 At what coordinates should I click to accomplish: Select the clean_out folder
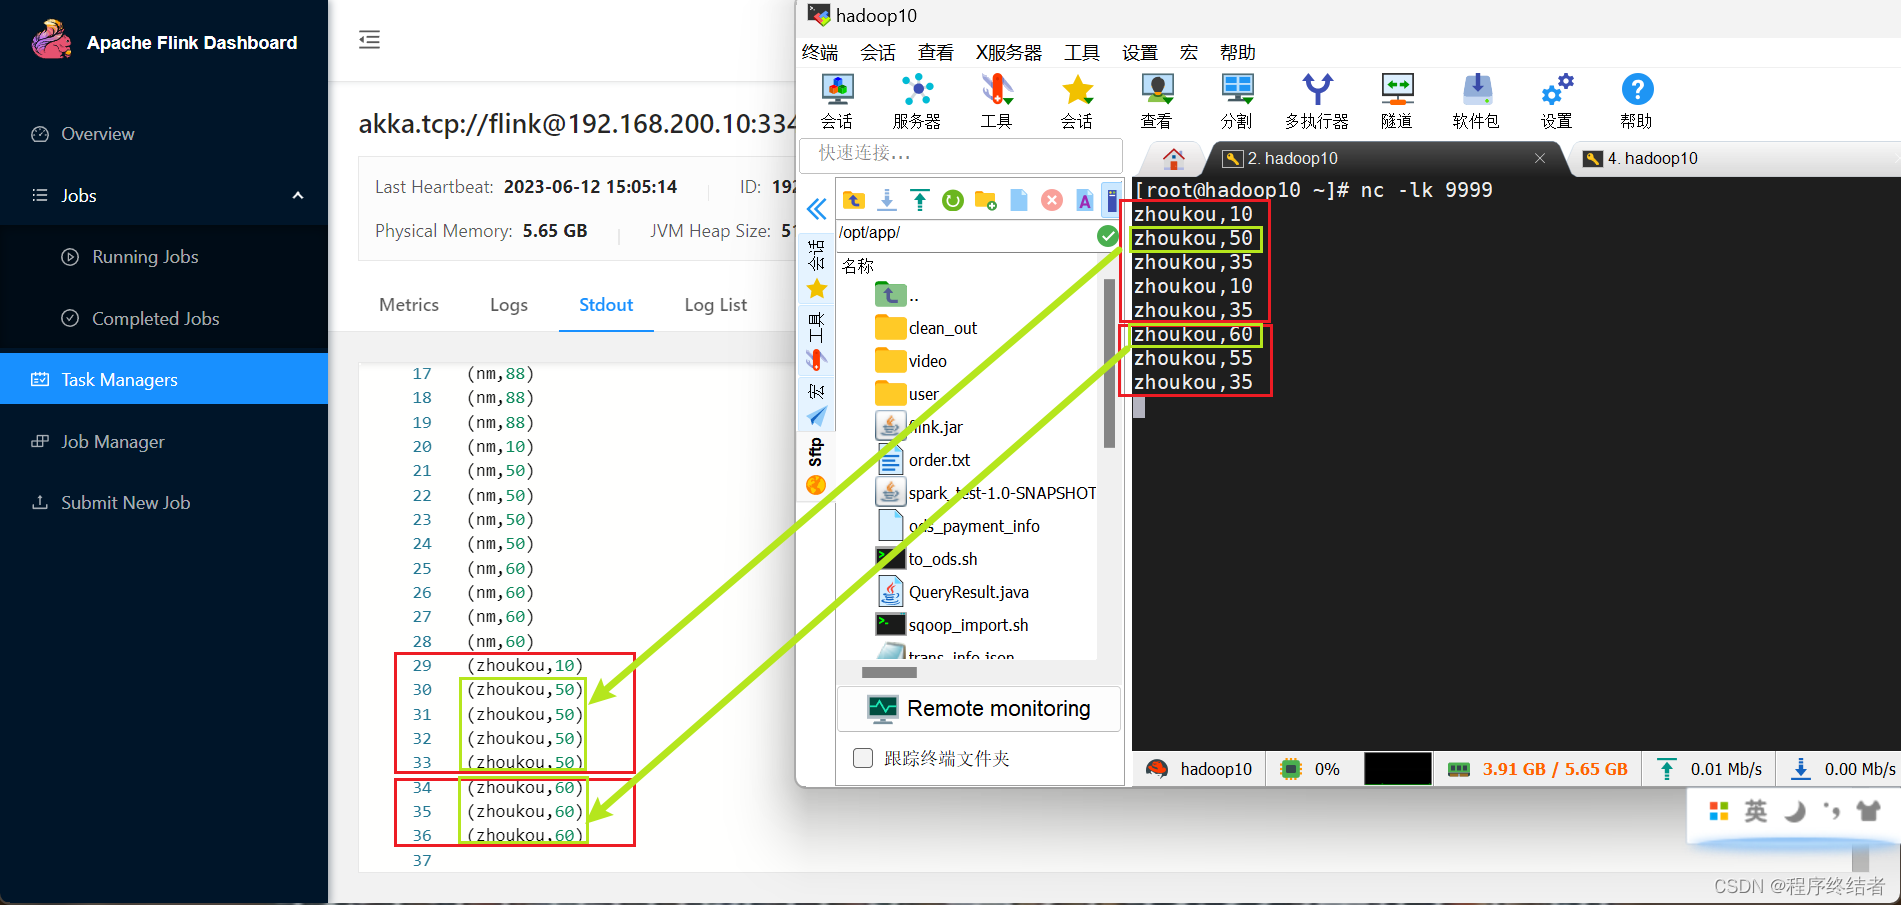tap(926, 328)
